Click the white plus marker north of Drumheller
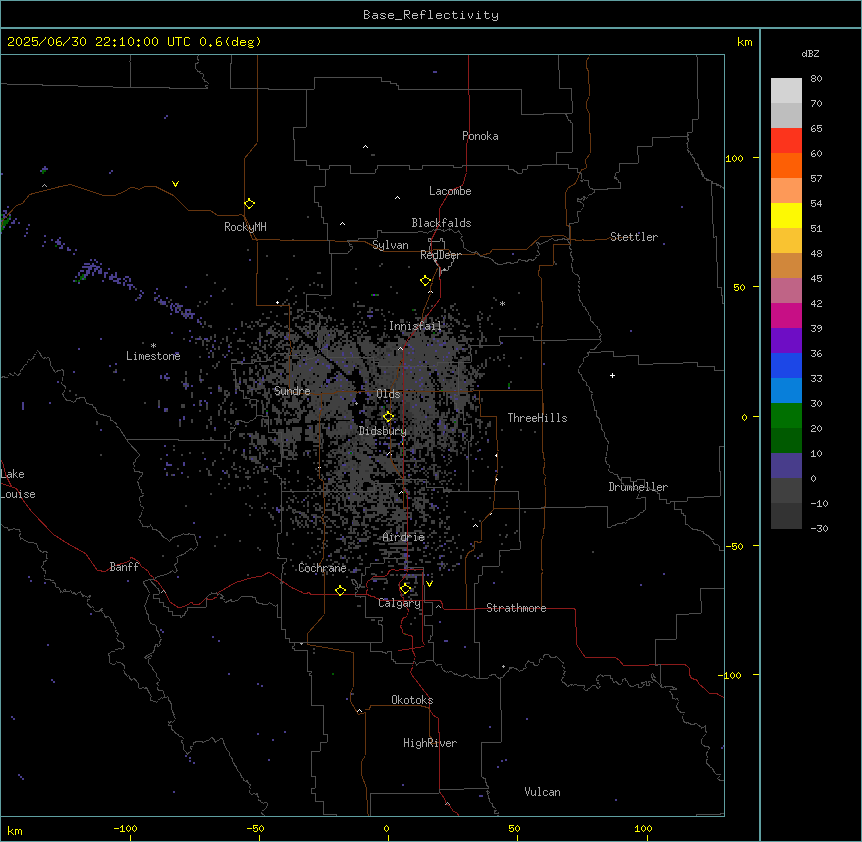Screen dimensions: 862x842 point(612,375)
